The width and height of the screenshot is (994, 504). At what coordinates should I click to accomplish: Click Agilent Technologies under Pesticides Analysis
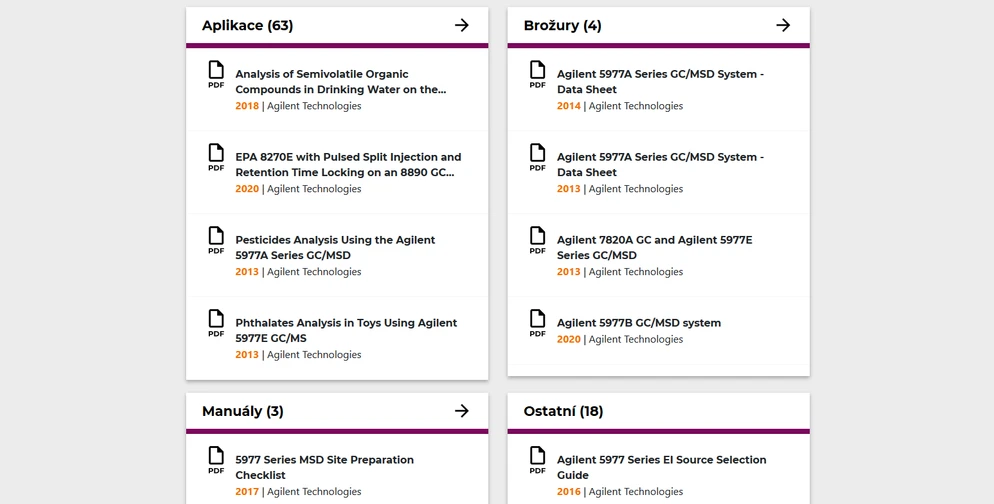click(314, 272)
